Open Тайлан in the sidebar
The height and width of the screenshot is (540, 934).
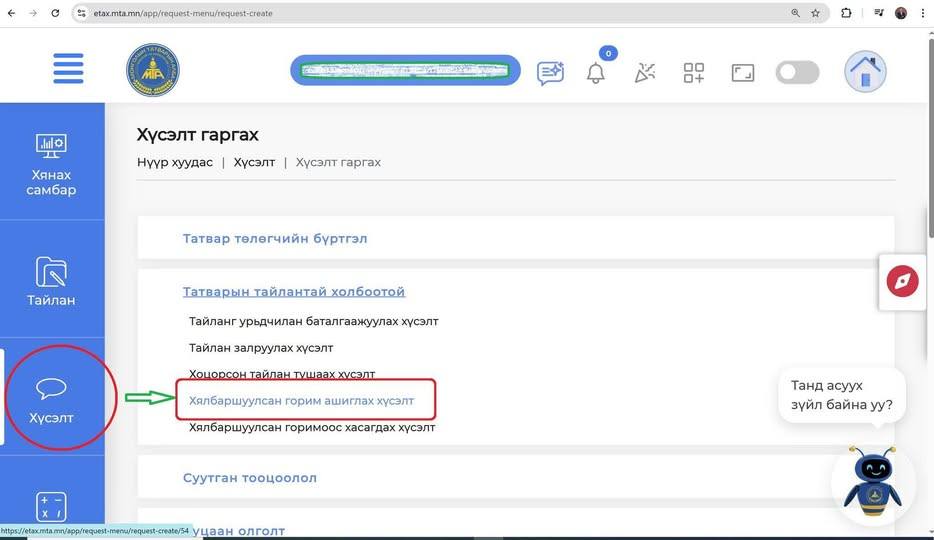coord(52,281)
